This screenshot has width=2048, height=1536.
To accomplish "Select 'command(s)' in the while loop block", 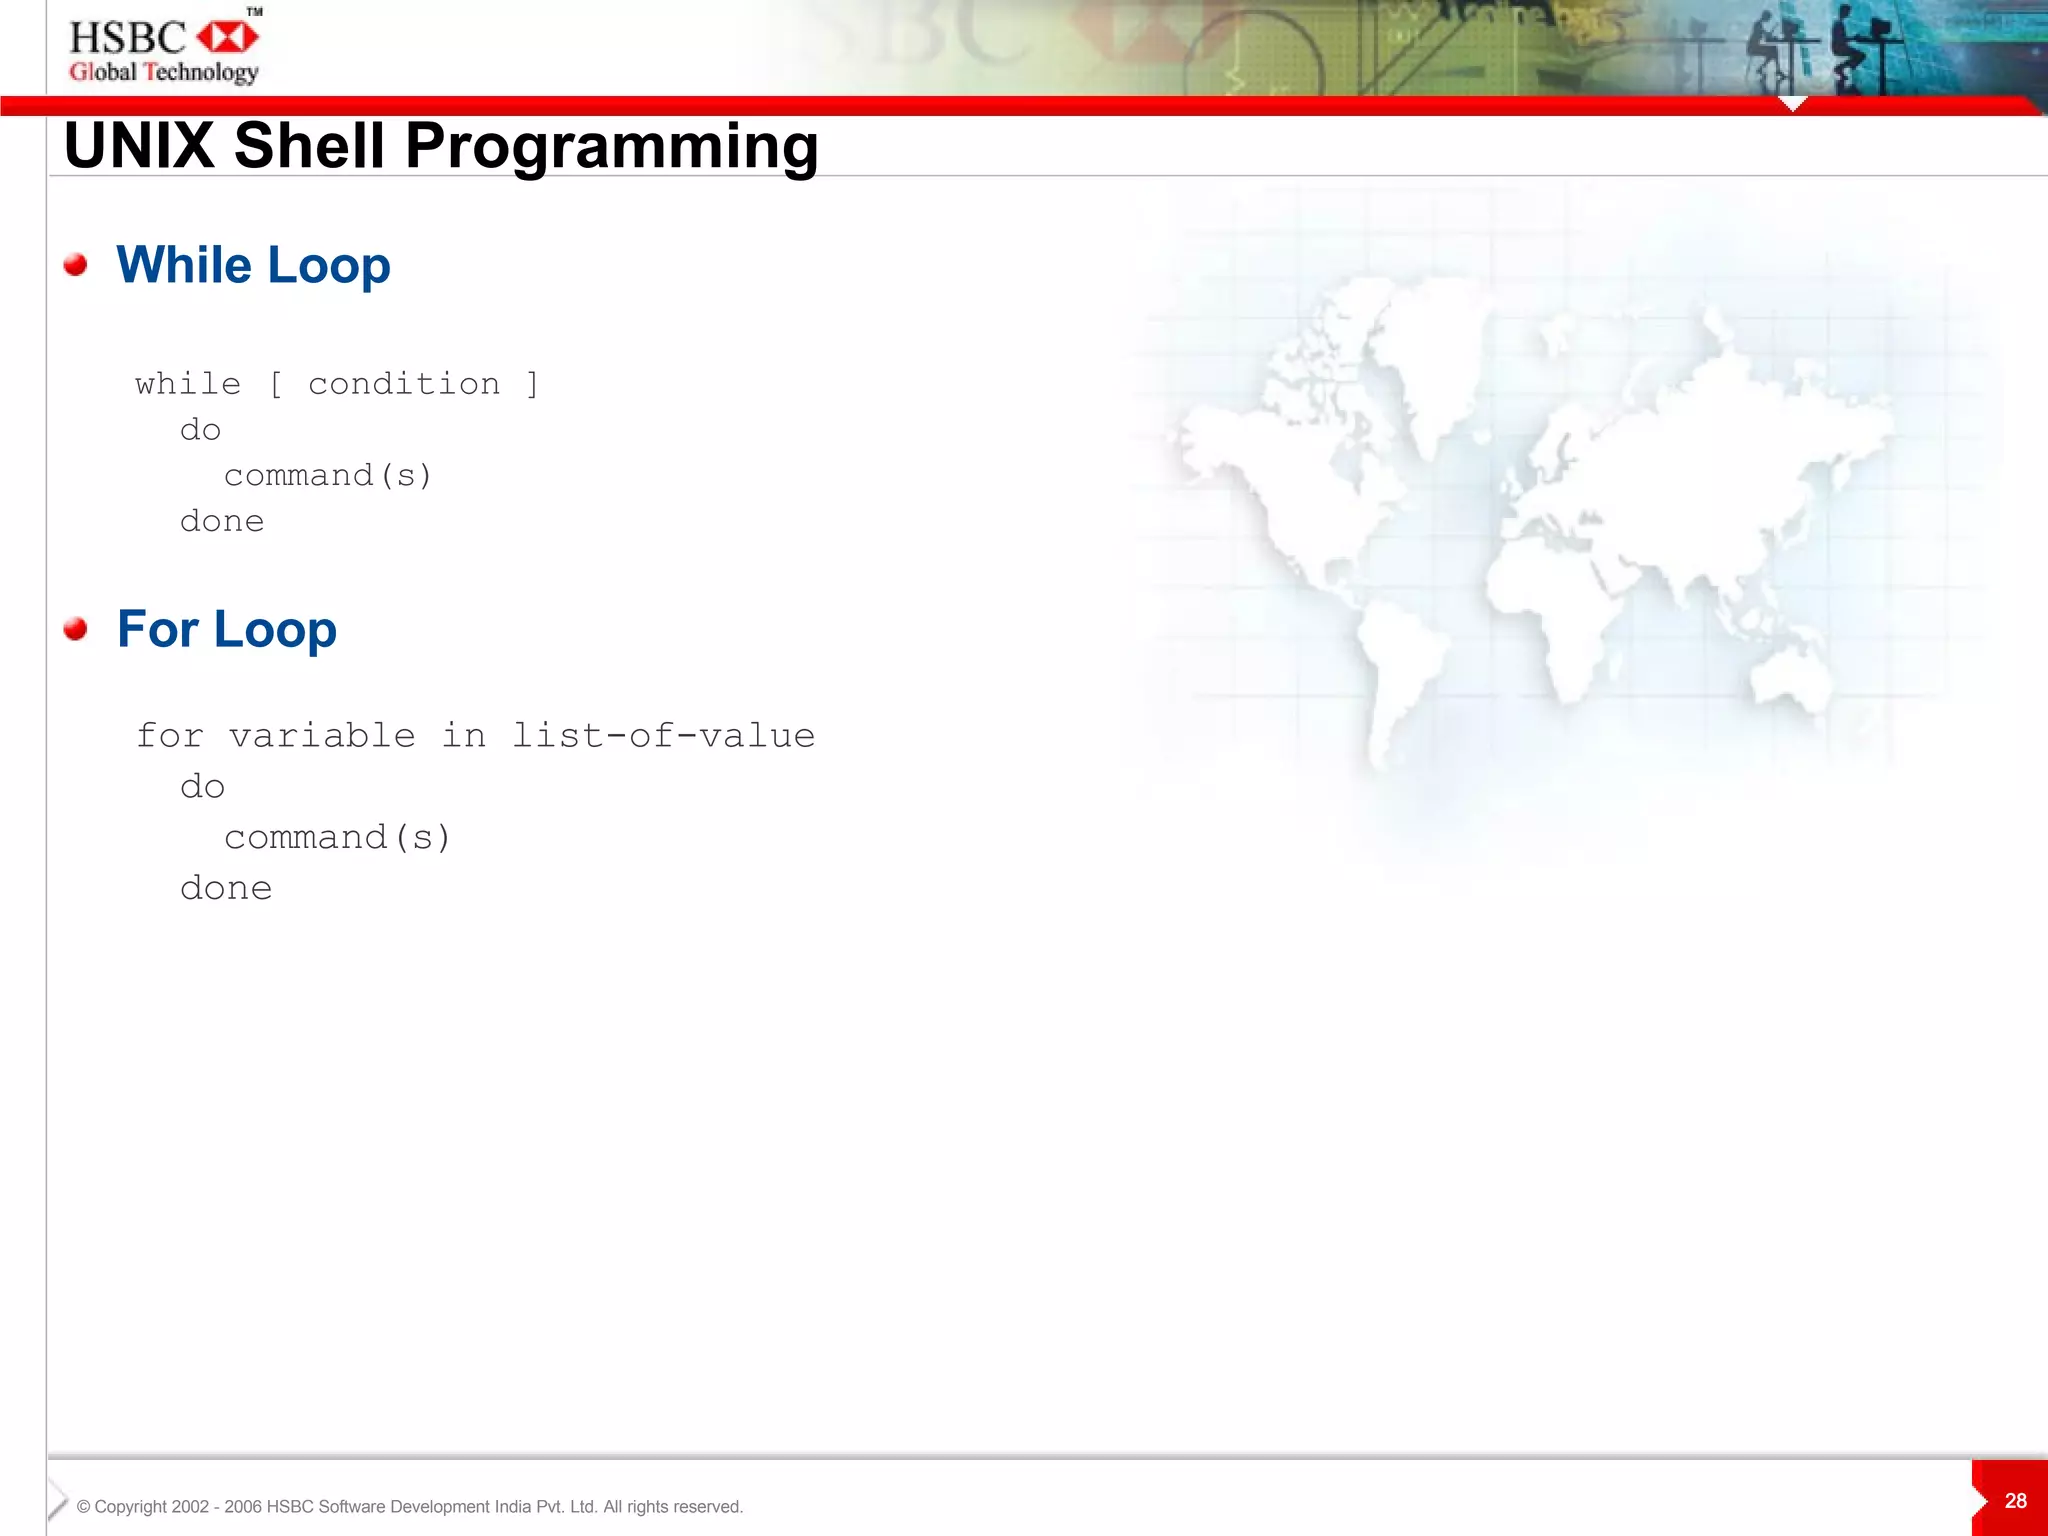I will click(328, 475).
